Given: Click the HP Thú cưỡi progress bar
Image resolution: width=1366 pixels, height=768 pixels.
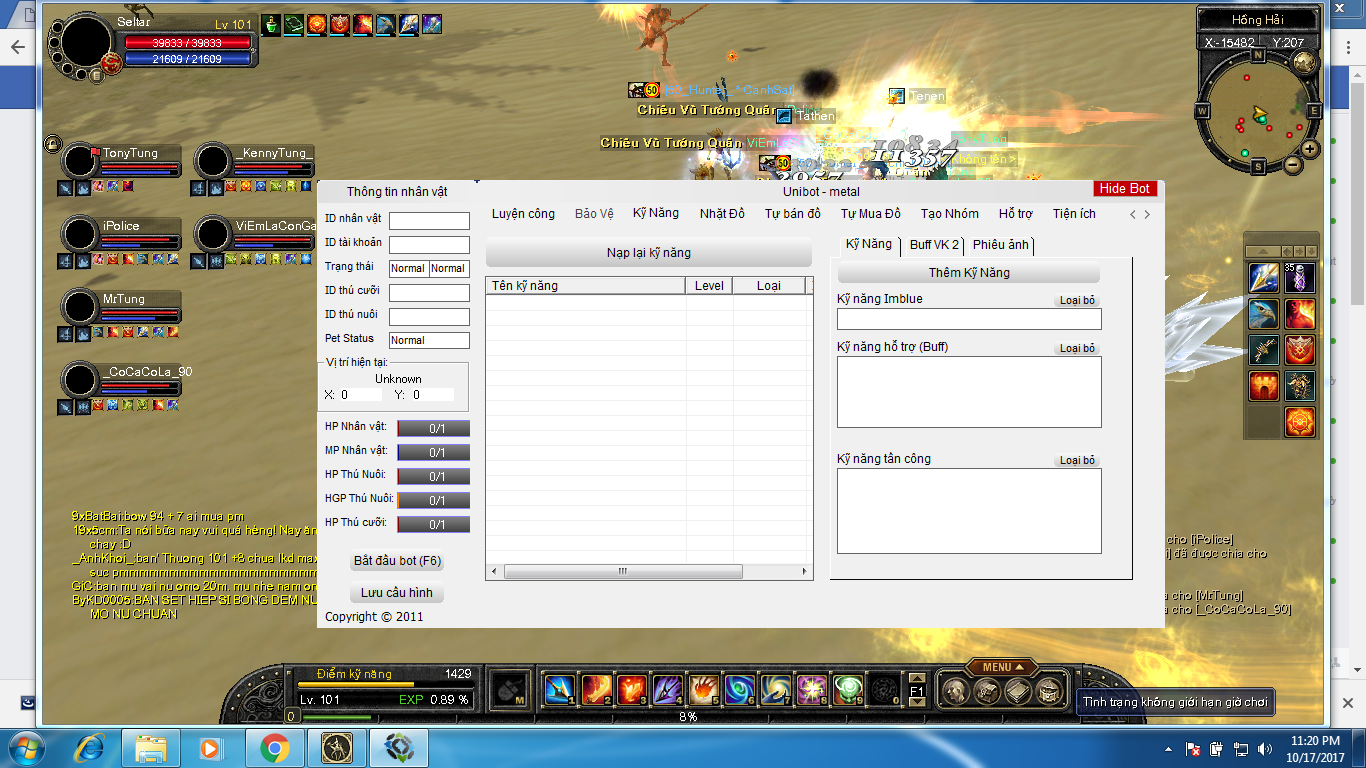Looking at the screenshot, I should coord(434,524).
